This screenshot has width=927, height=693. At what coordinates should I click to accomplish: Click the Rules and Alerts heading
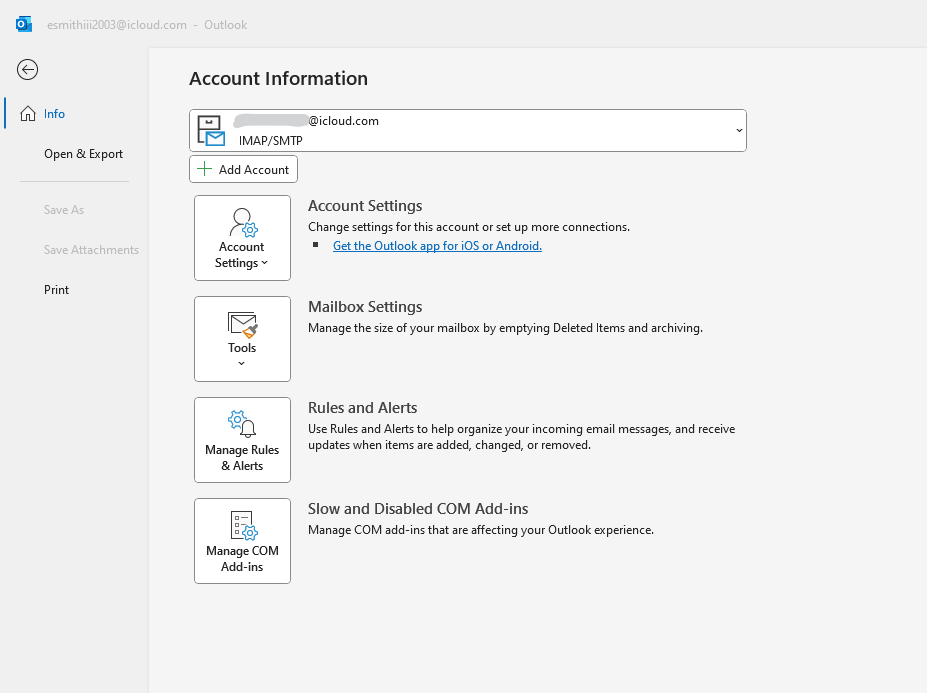pos(362,408)
